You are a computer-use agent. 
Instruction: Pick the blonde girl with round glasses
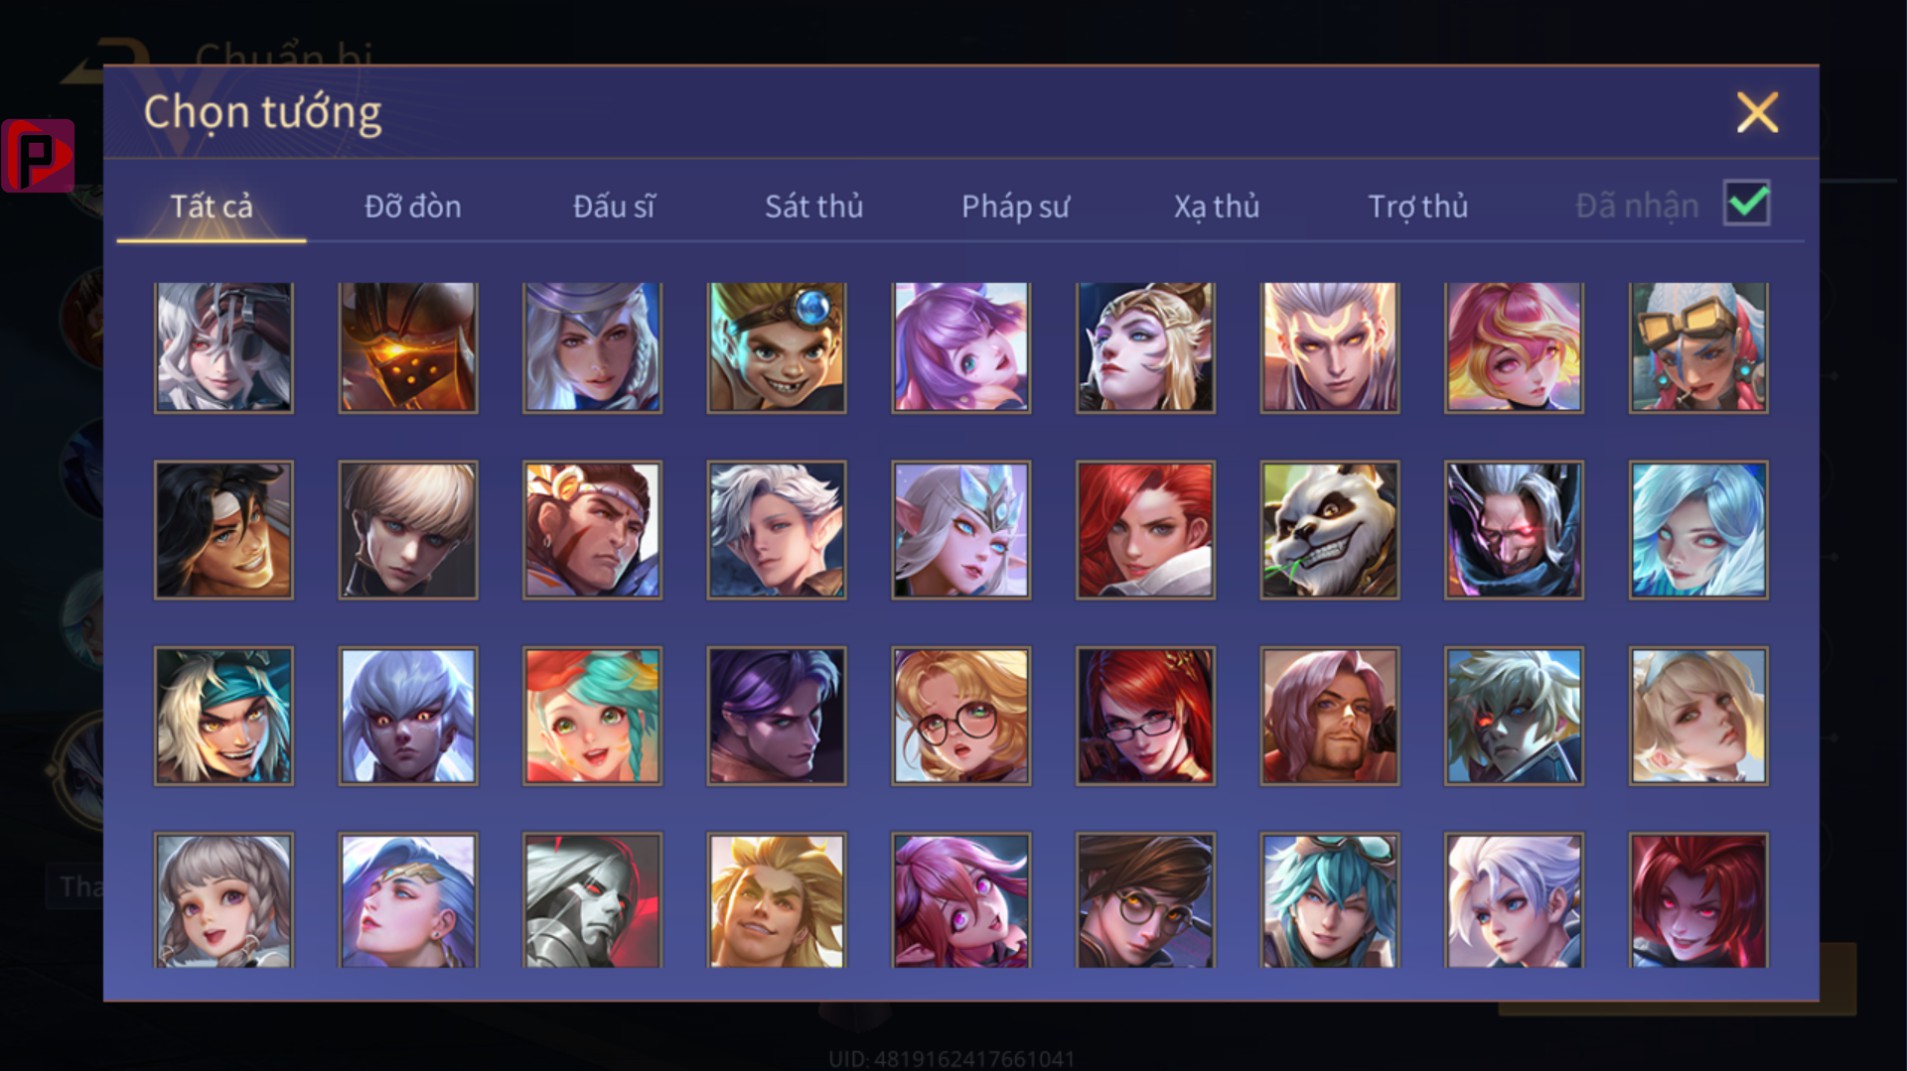[961, 715]
